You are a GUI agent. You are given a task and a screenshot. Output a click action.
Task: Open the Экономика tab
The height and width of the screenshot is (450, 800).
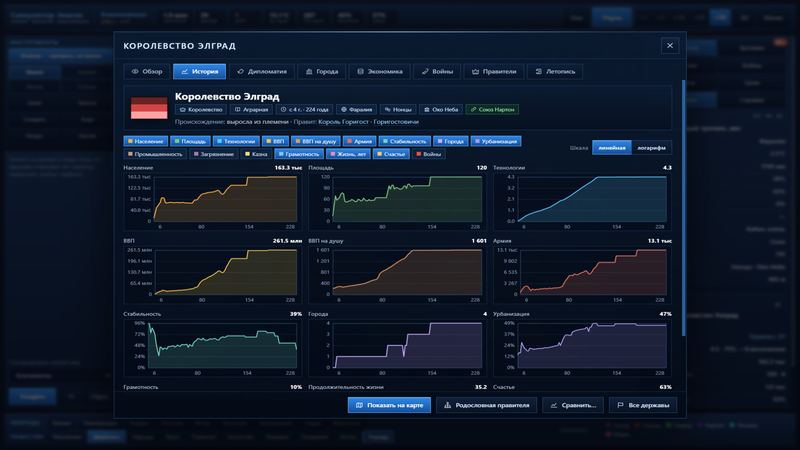(x=380, y=71)
